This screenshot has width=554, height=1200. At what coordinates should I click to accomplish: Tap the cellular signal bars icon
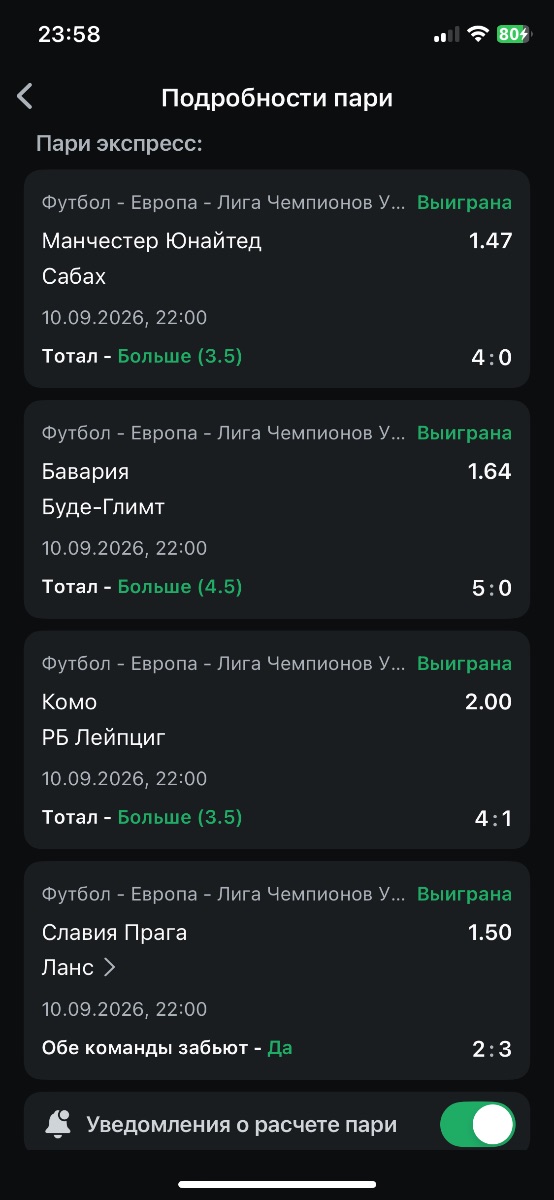(x=445, y=35)
